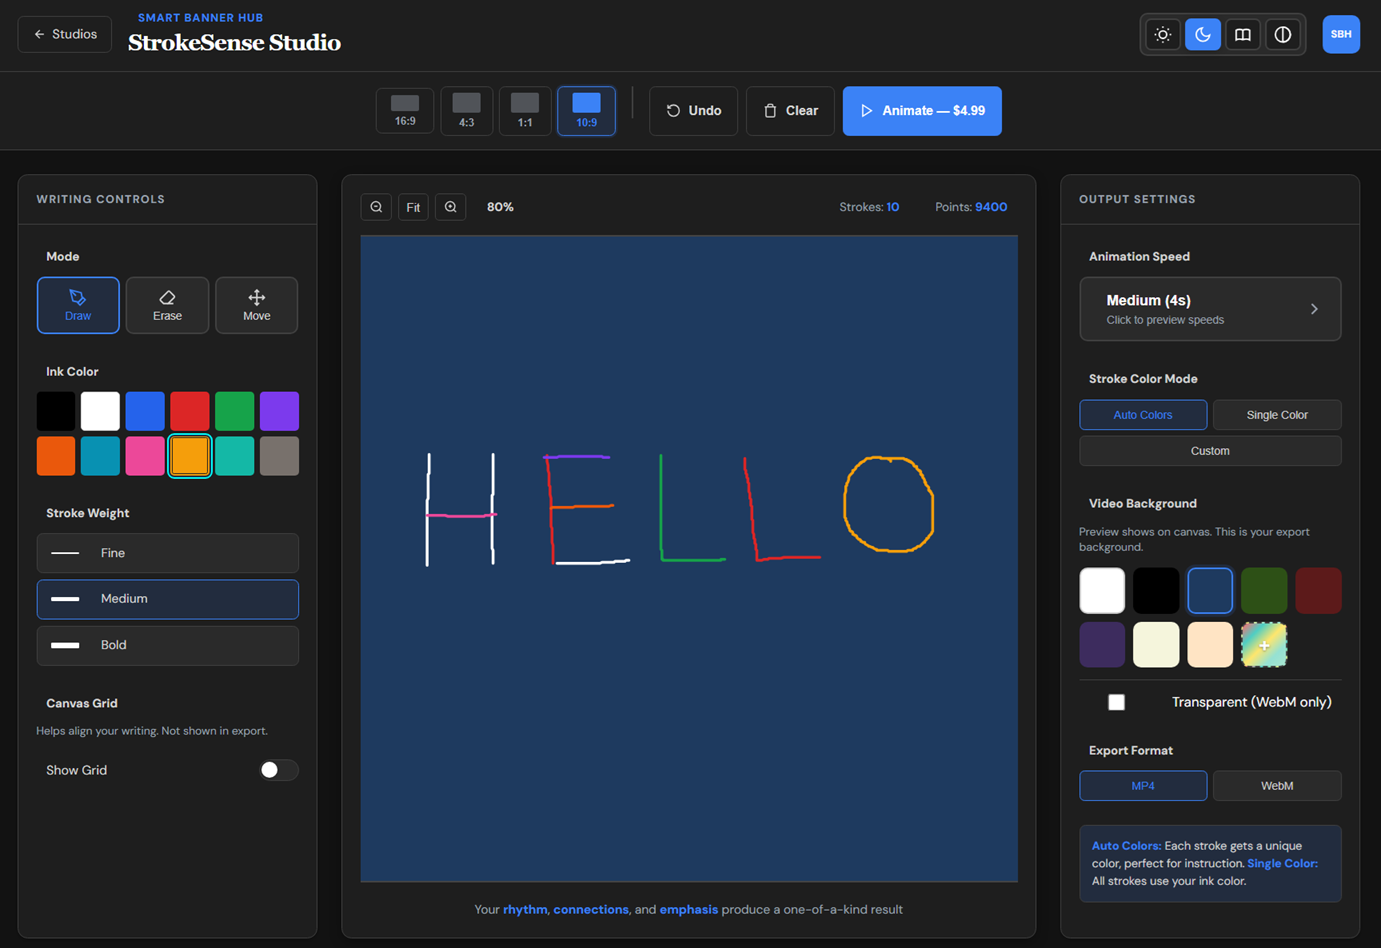
Task: Pick the purple ink color swatch
Action: click(279, 411)
